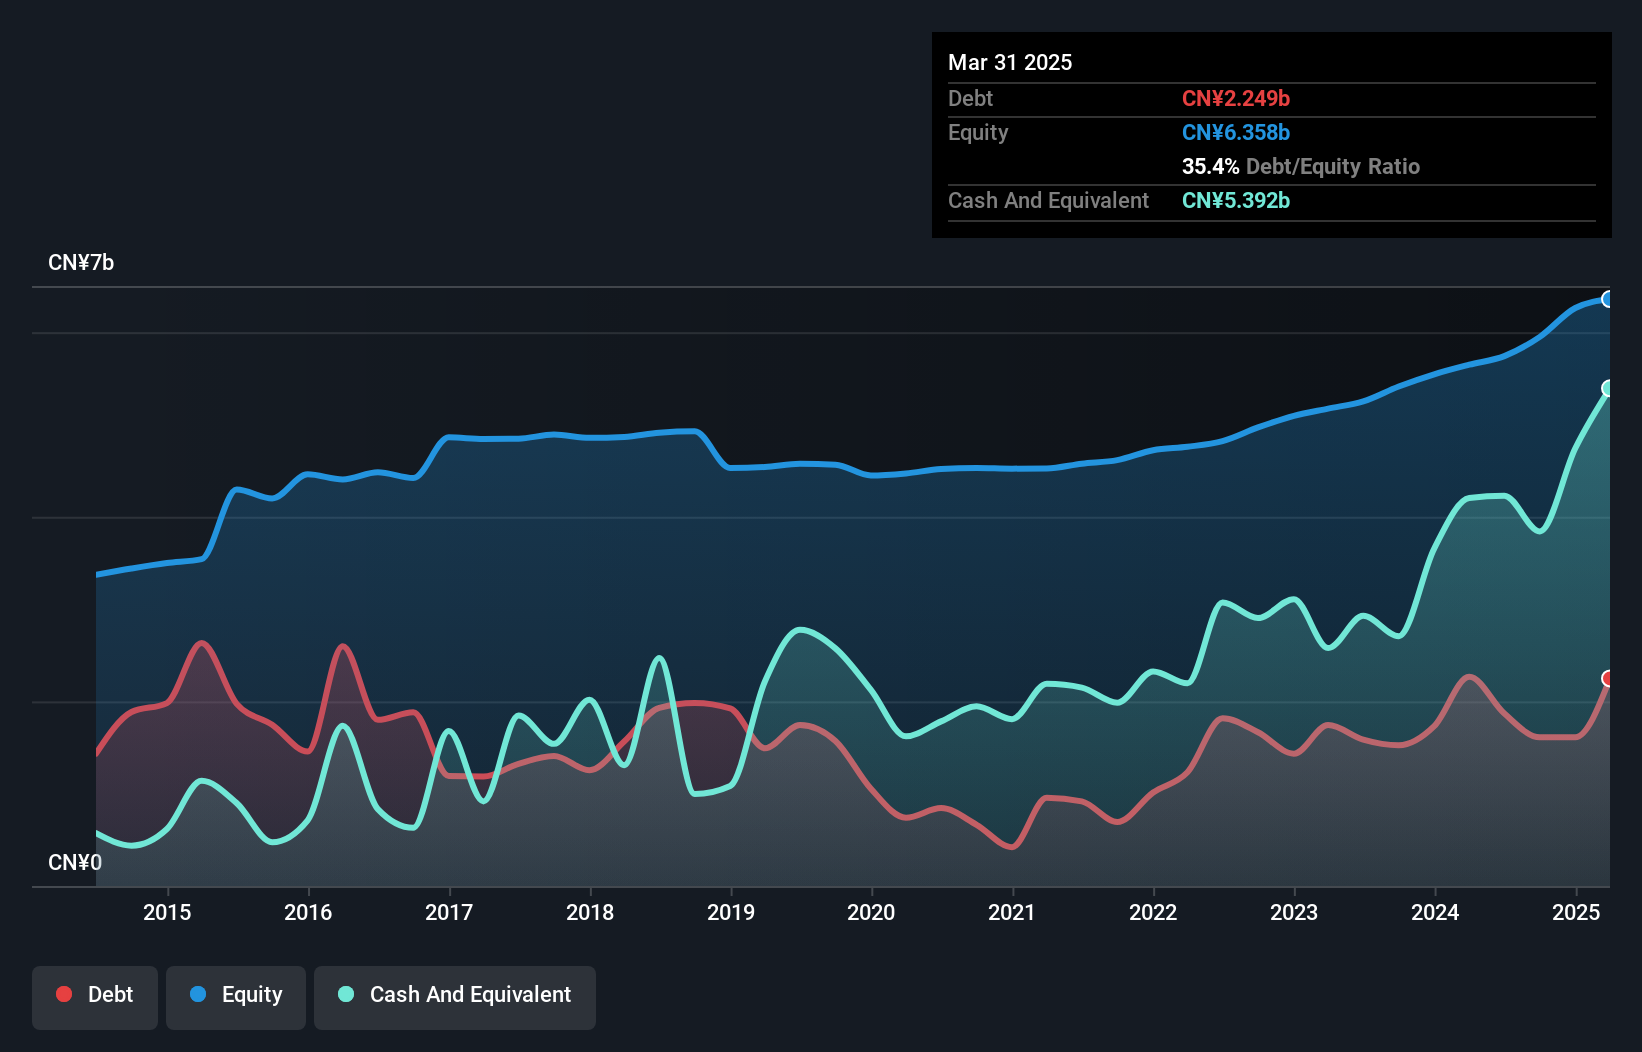Click the red Debt endpoint marker
Viewport: 1642px width, 1052px height.
point(1607,679)
